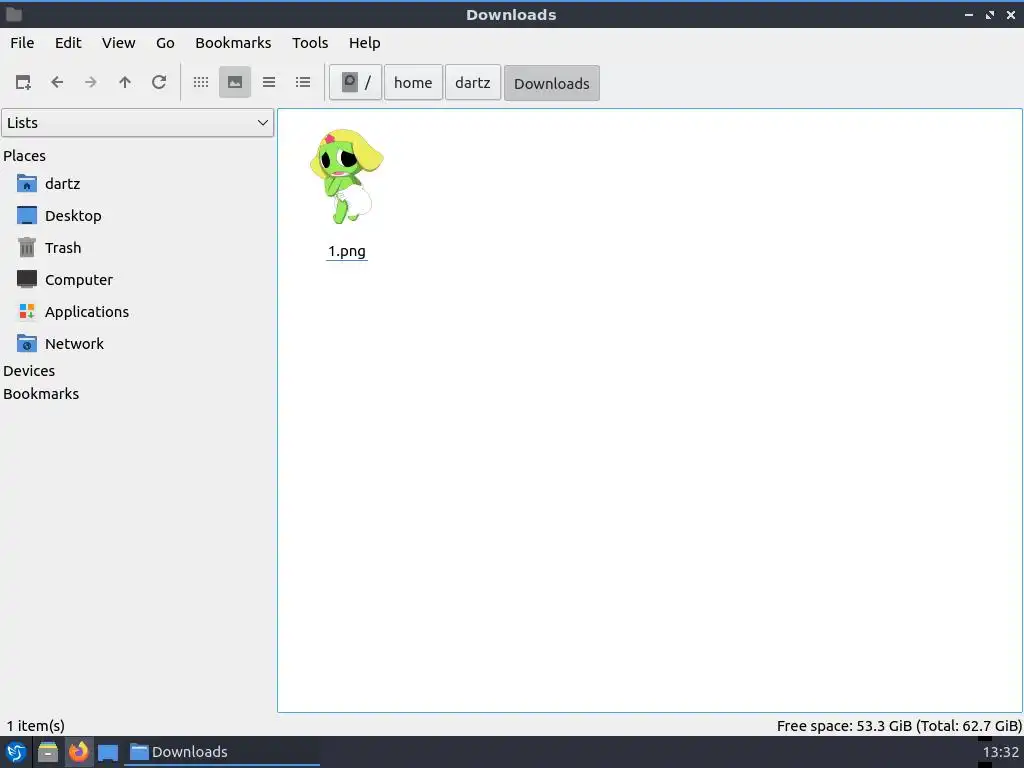Click the '1 item(s)' status text
The image size is (1024, 768).
coord(35,726)
